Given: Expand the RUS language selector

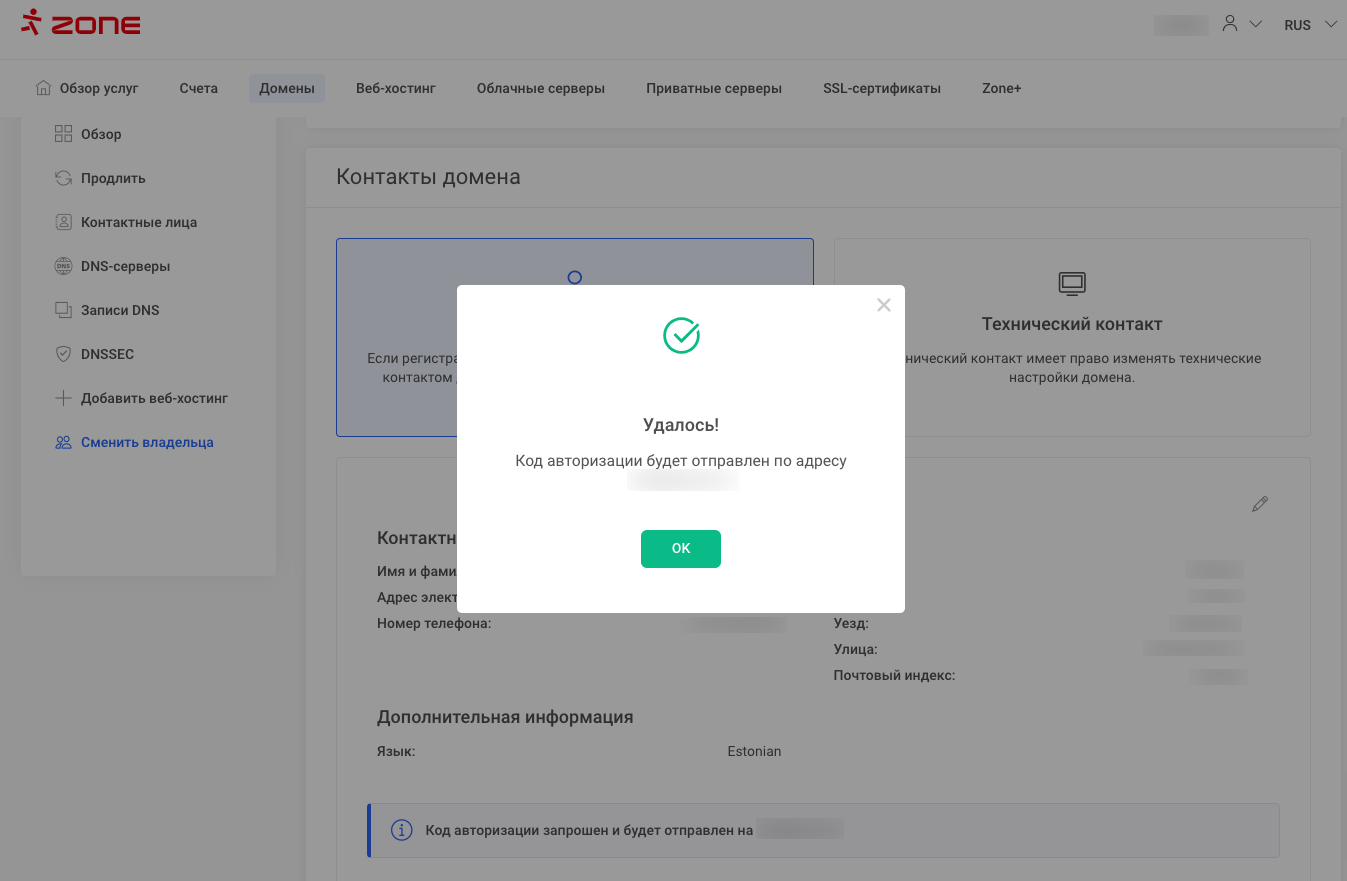Looking at the screenshot, I should click(x=1309, y=25).
